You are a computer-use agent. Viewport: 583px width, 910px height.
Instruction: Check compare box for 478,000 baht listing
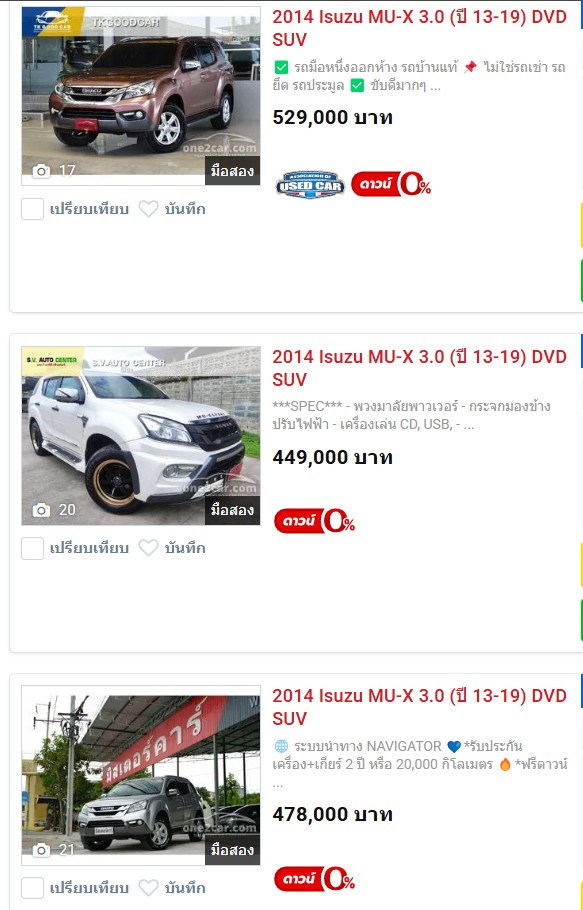(x=32, y=887)
